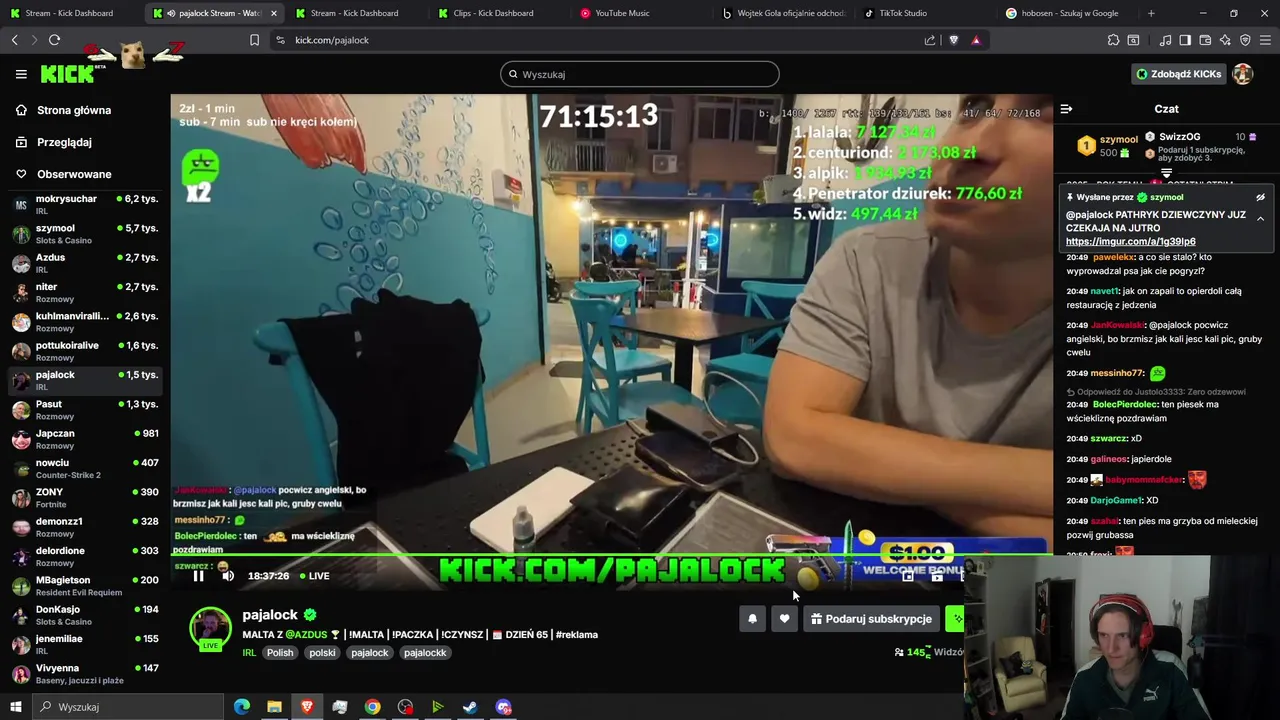
Task: Open Windows Start menu
Action: 15,707
